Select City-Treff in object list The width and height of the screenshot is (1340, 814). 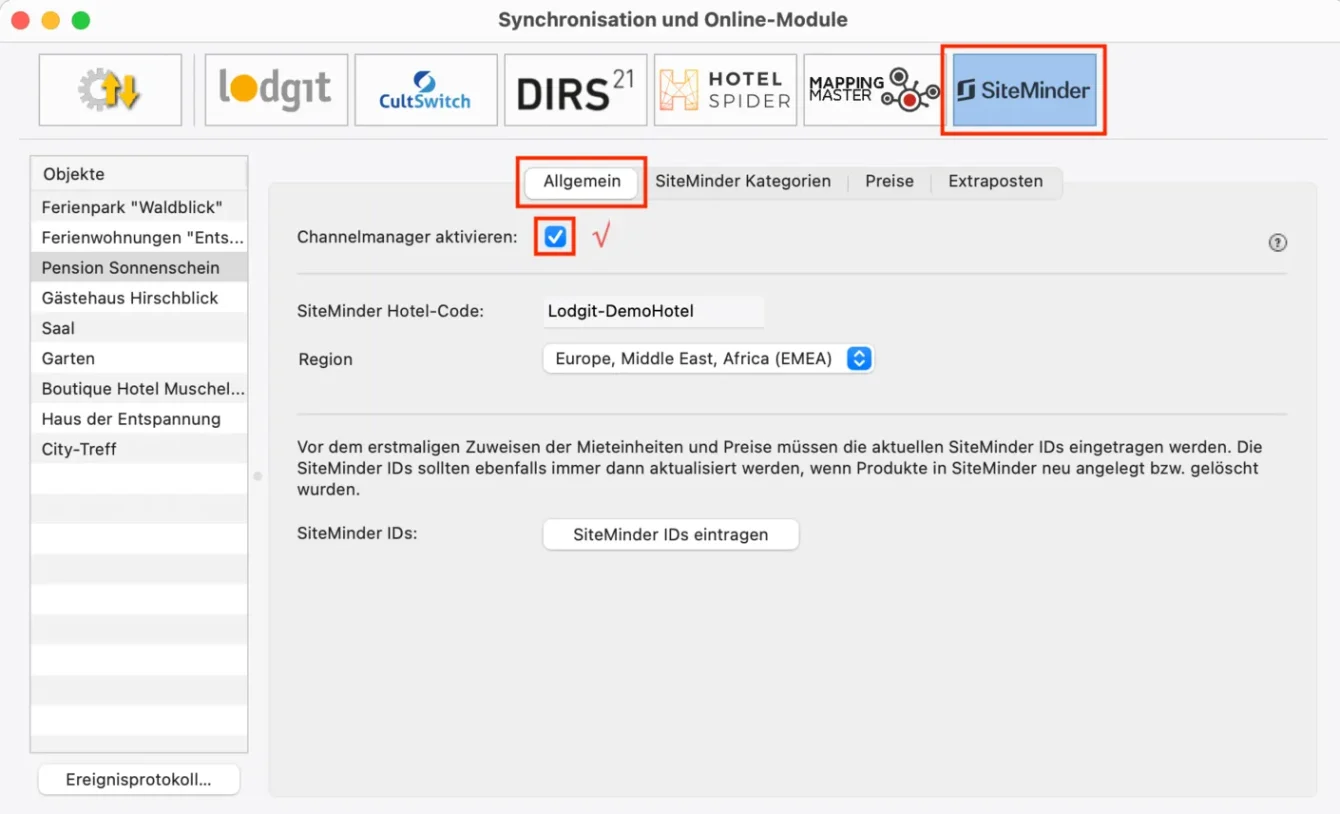(x=139, y=449)
